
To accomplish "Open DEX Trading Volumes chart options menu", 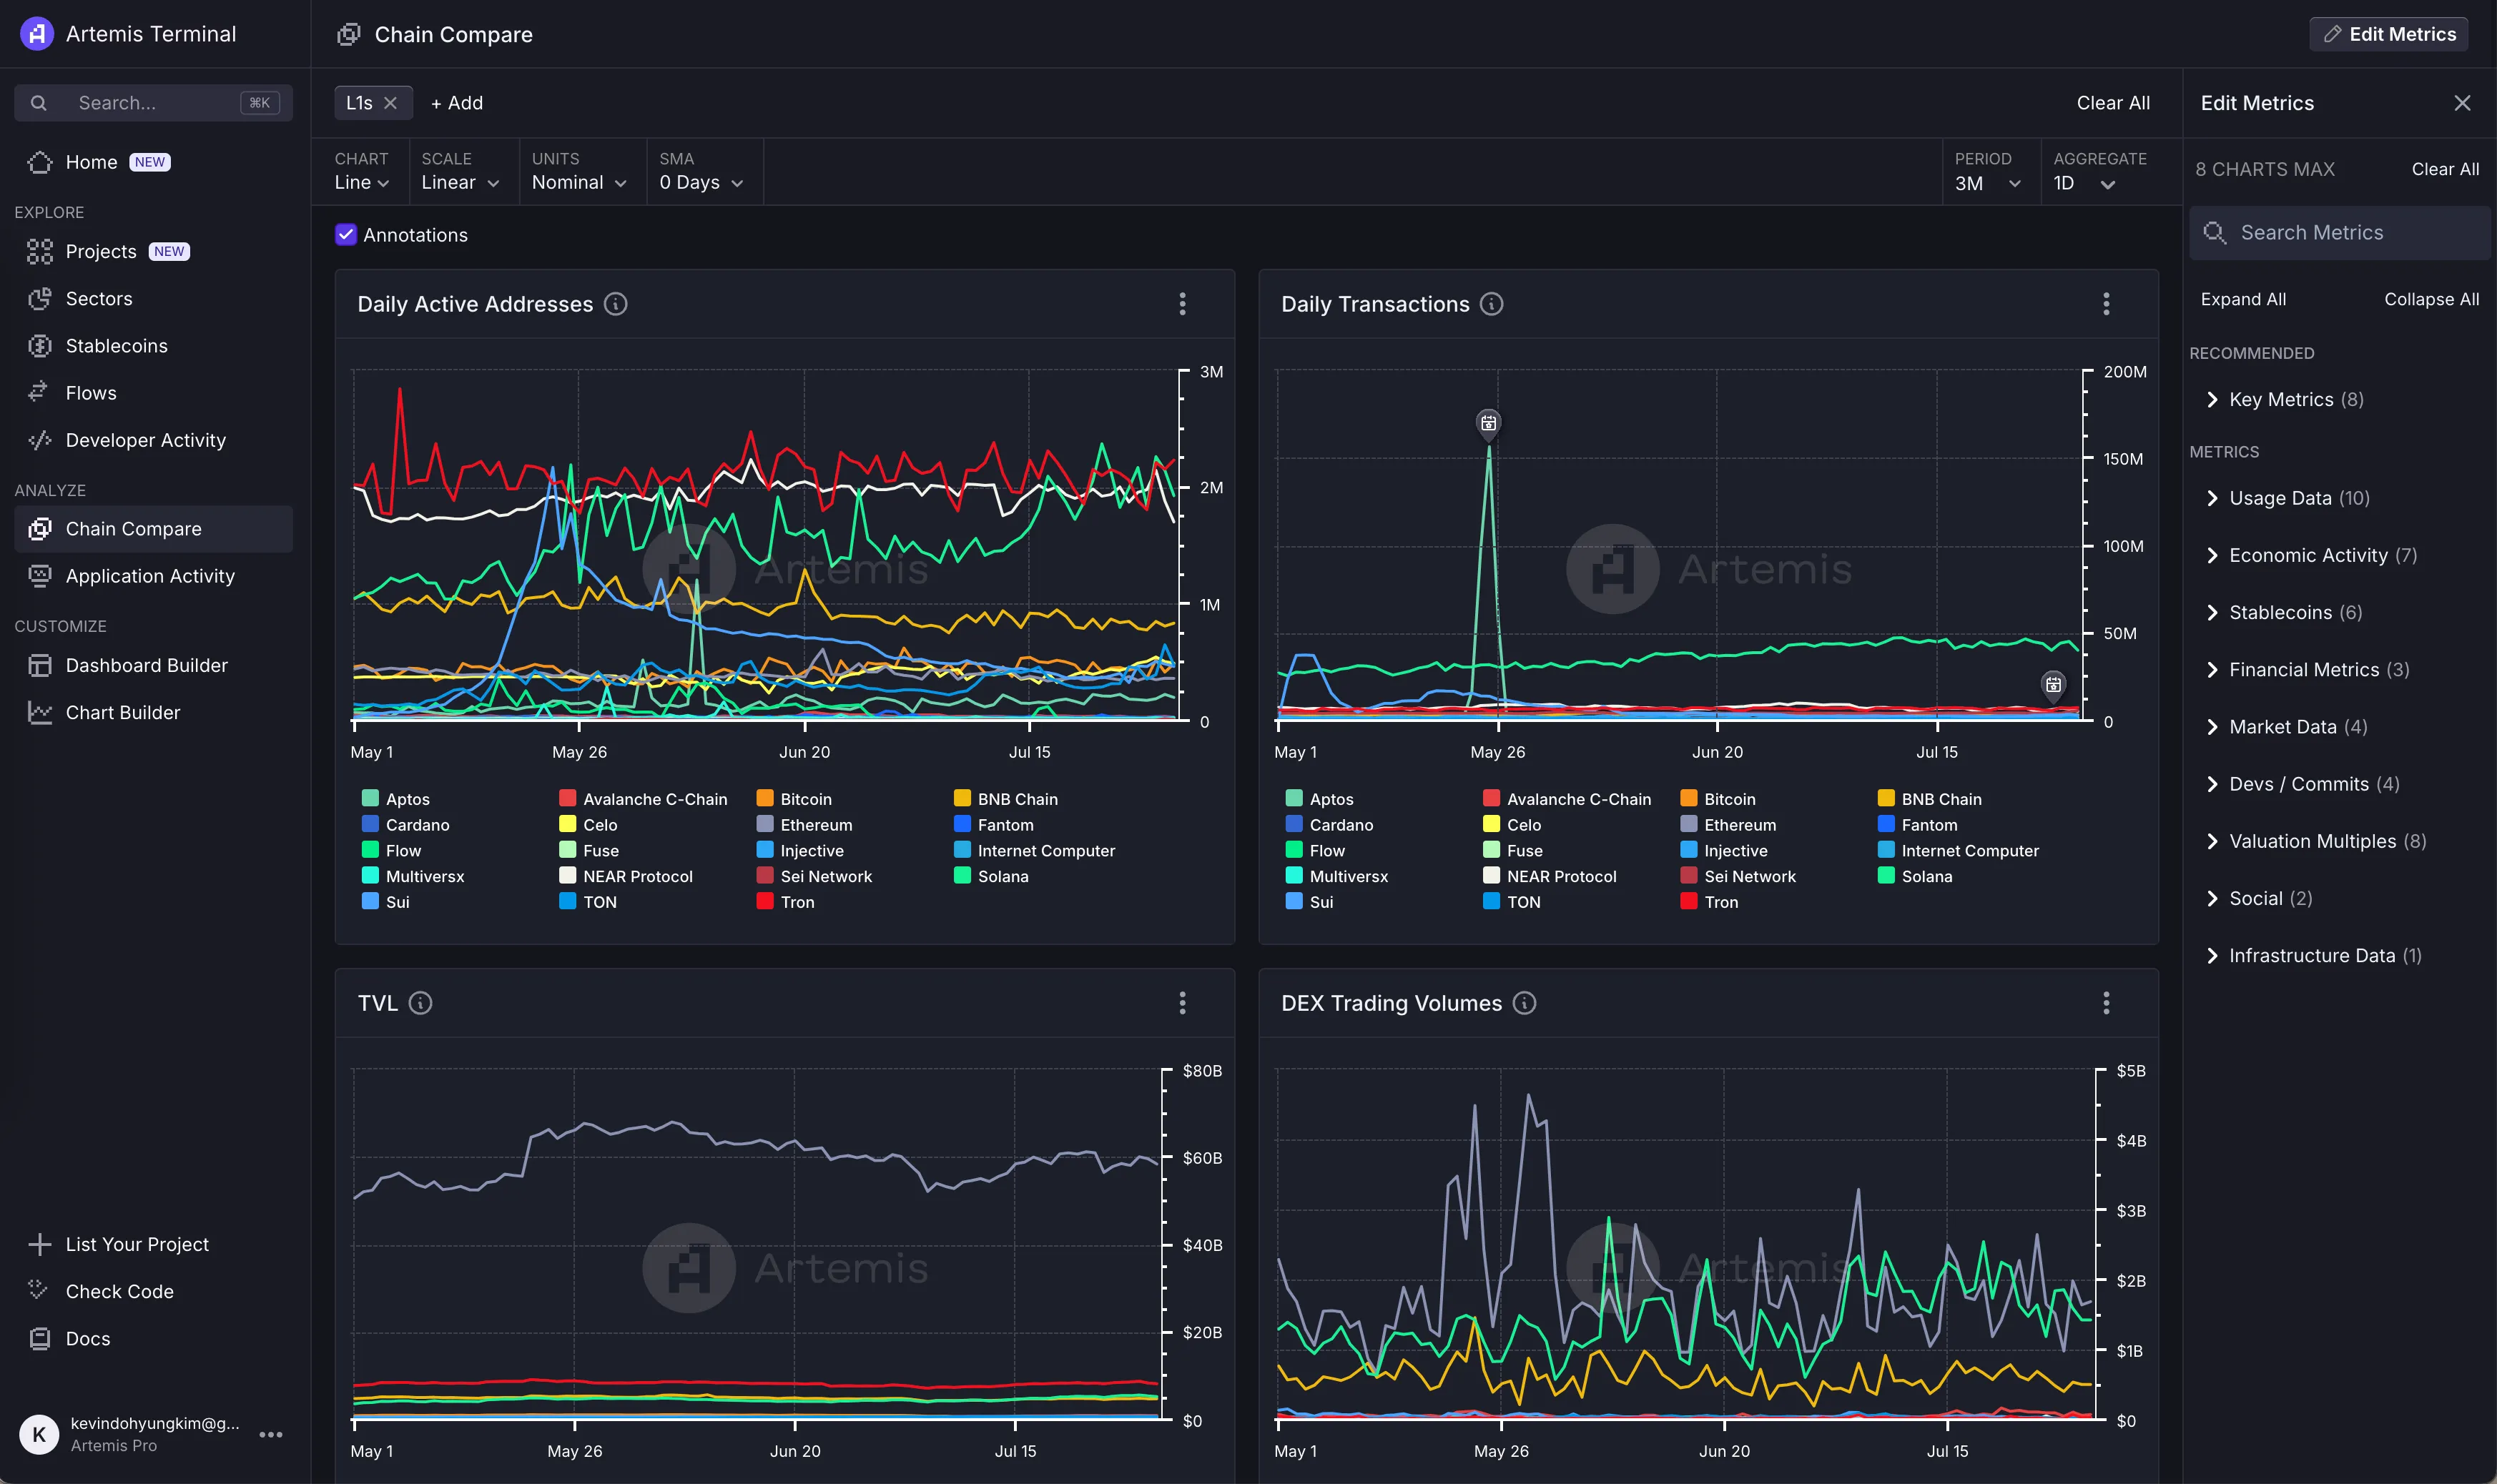I will coord(2107,1004).
